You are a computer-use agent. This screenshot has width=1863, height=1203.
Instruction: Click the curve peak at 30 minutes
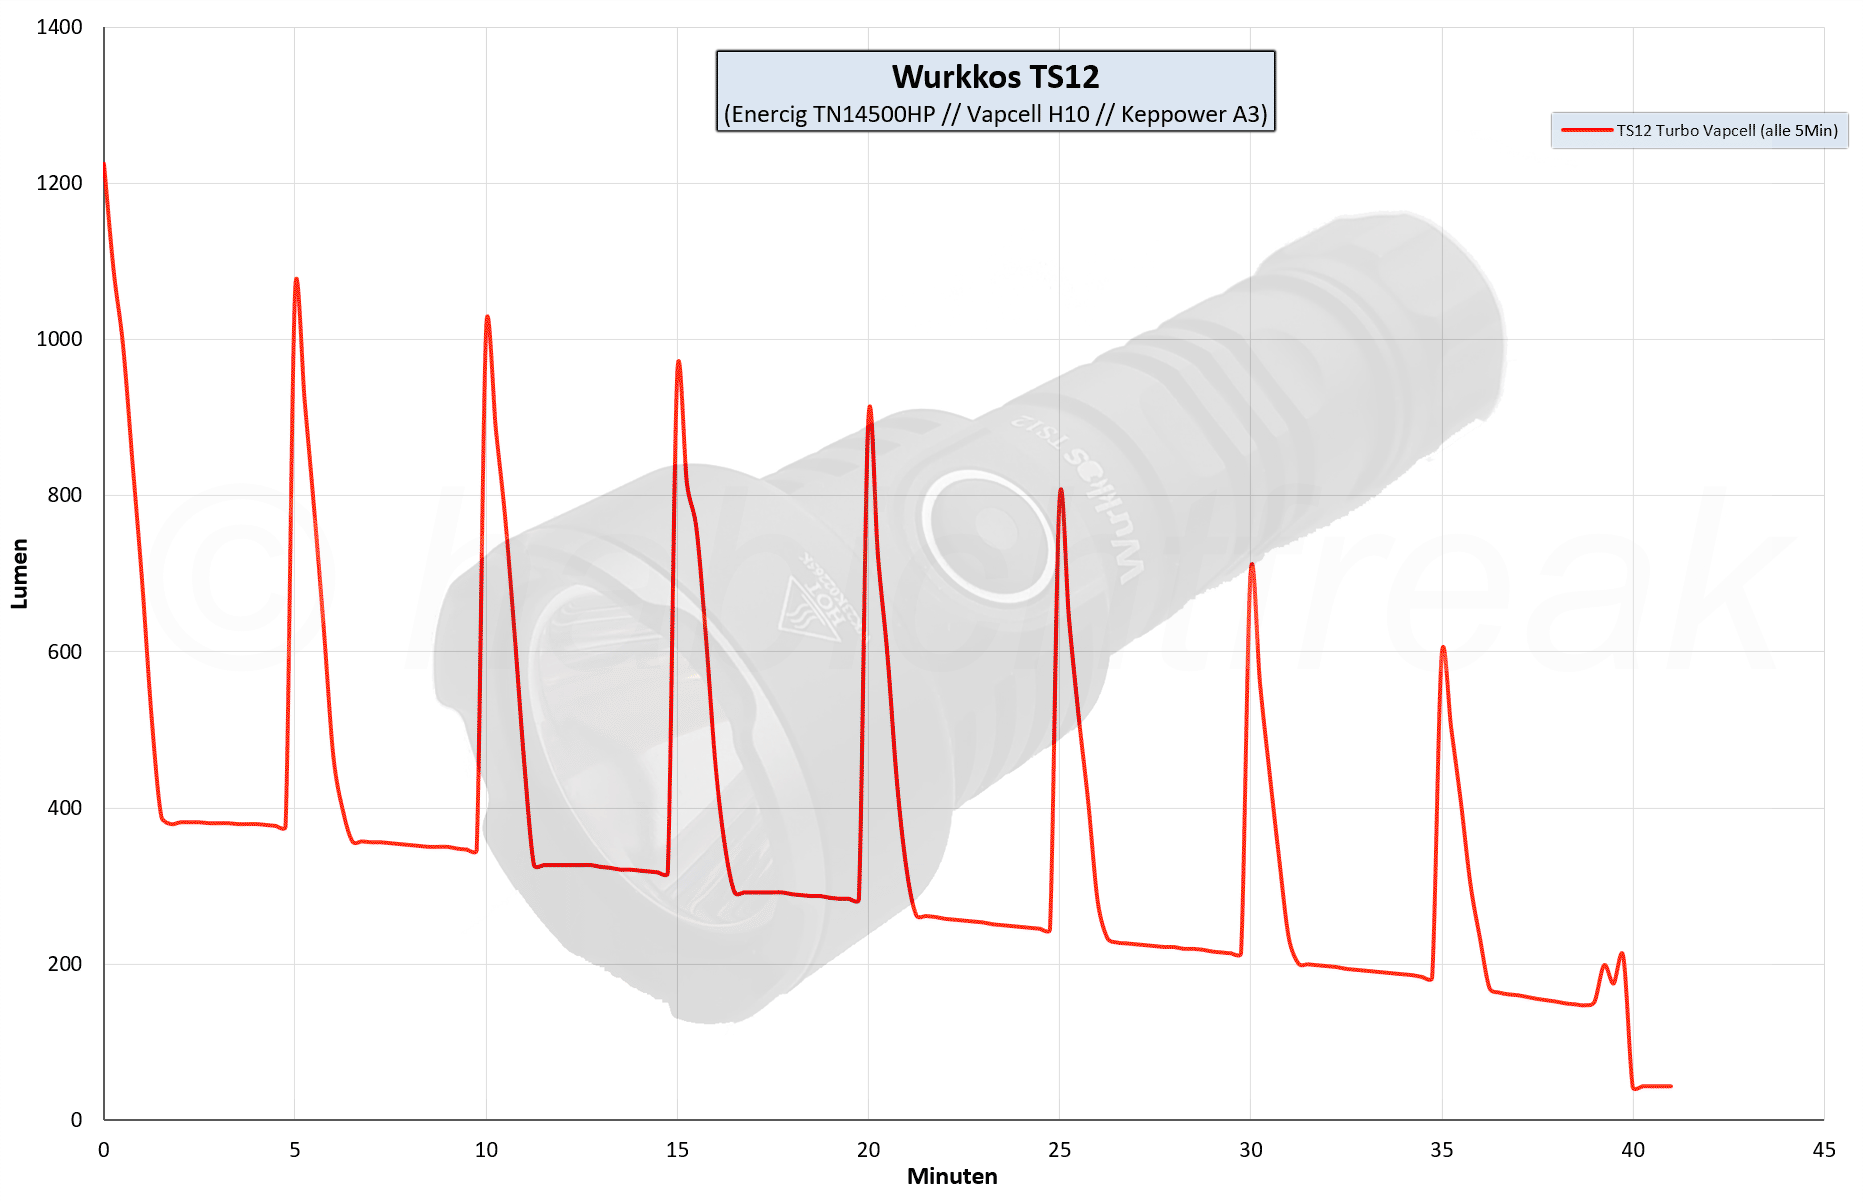tap(1252, 565)
